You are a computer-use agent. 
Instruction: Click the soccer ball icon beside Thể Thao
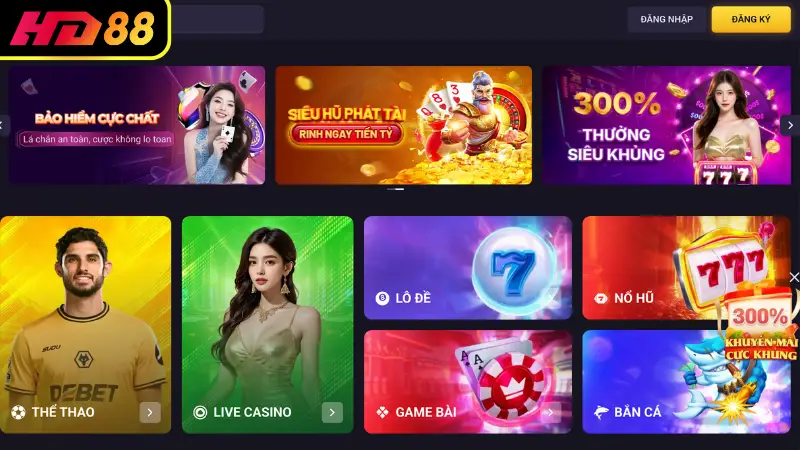point(18,412)
